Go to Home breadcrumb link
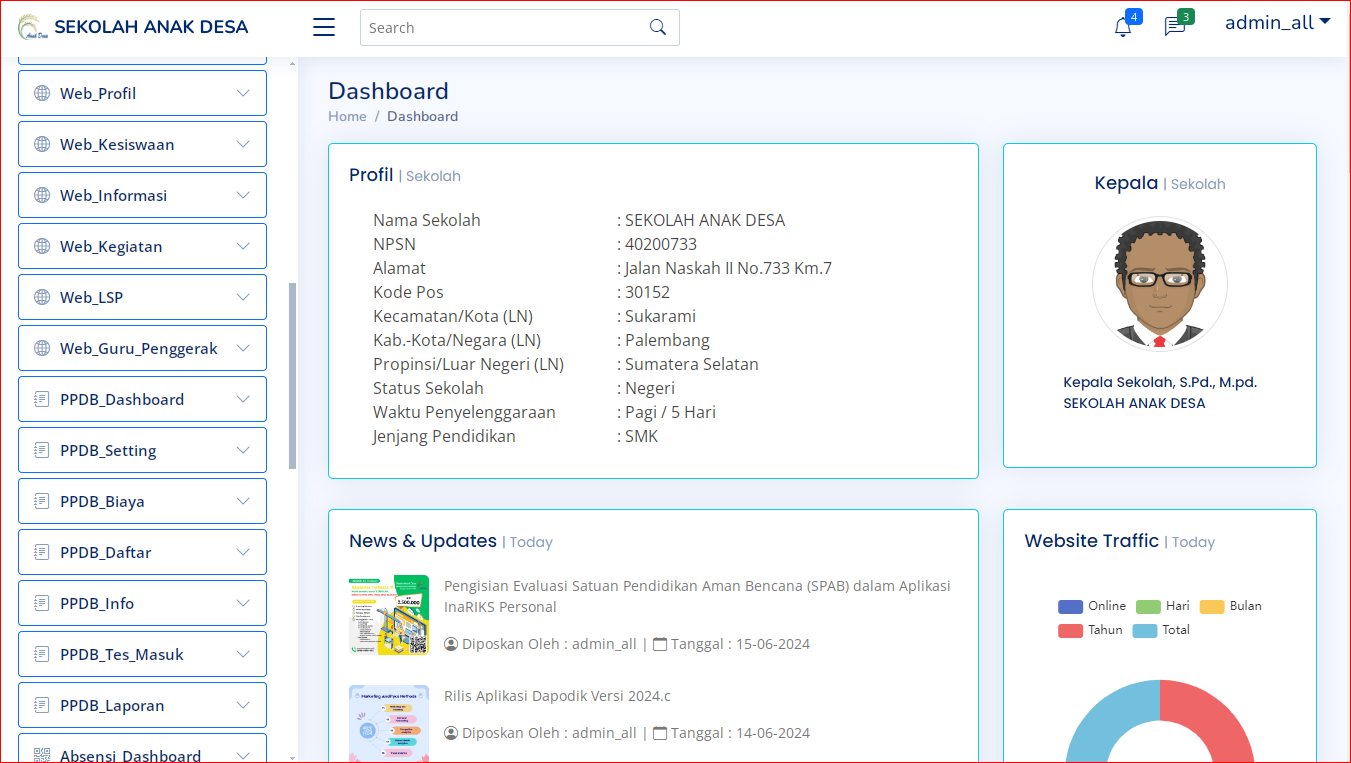The height and width of the screenshot is (763, 1351). (347, 116)
